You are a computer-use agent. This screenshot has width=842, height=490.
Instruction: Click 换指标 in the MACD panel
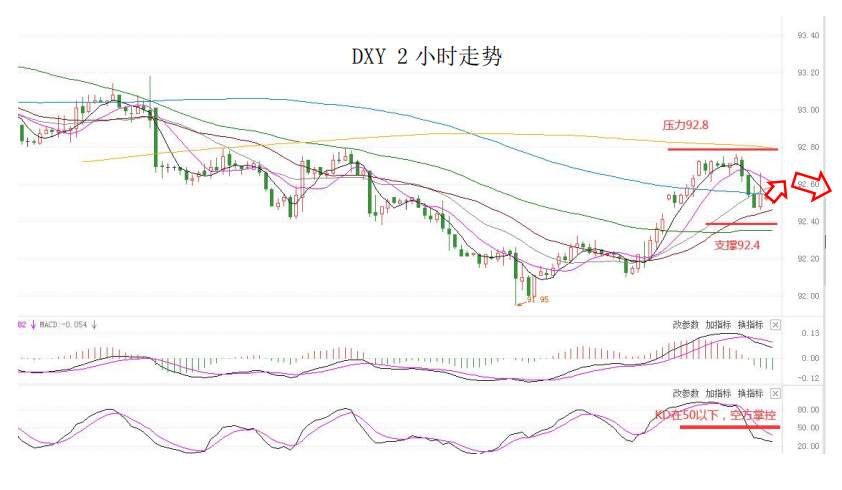pos(750,325)
